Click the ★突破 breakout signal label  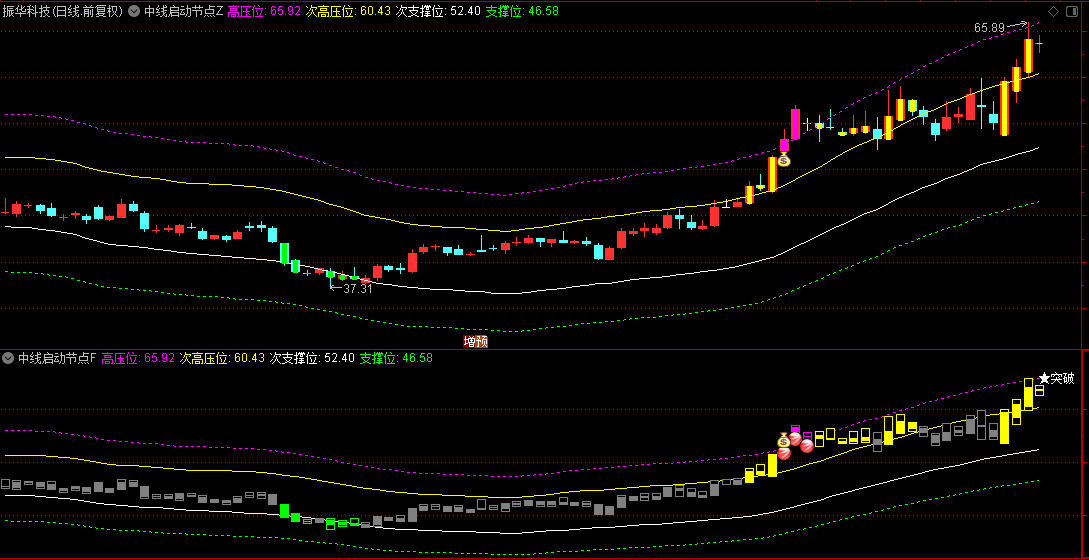pos(1056,379)
